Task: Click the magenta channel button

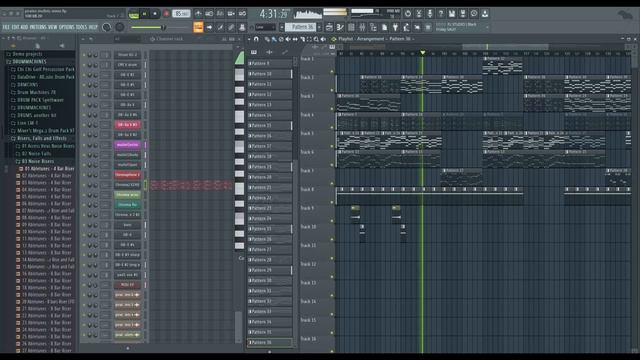Action: coord(127,145)
